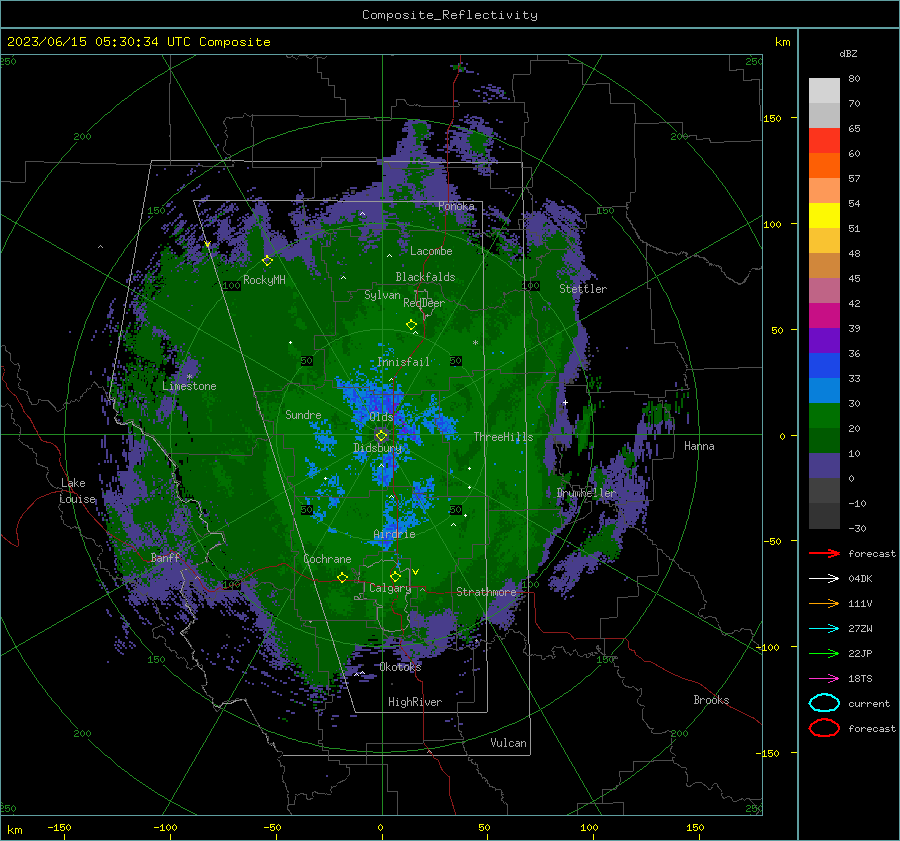Click the red forecast arrow in legend
Image resolution: width=900 pixels, height=841 pixels.
click(x=824, y=553)
